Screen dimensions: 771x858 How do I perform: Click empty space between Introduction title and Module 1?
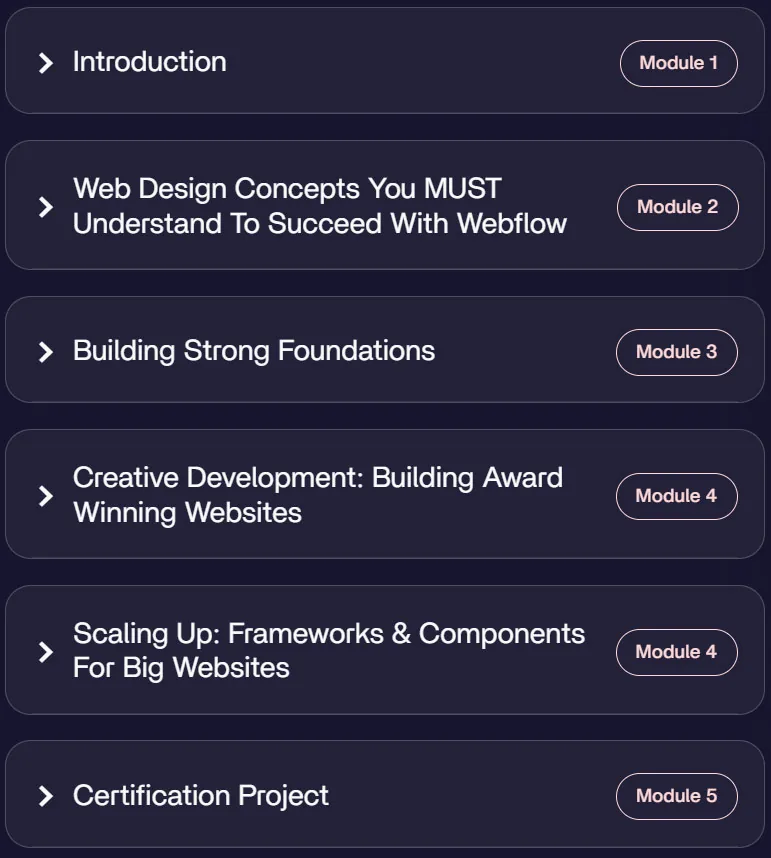point(421,61)
